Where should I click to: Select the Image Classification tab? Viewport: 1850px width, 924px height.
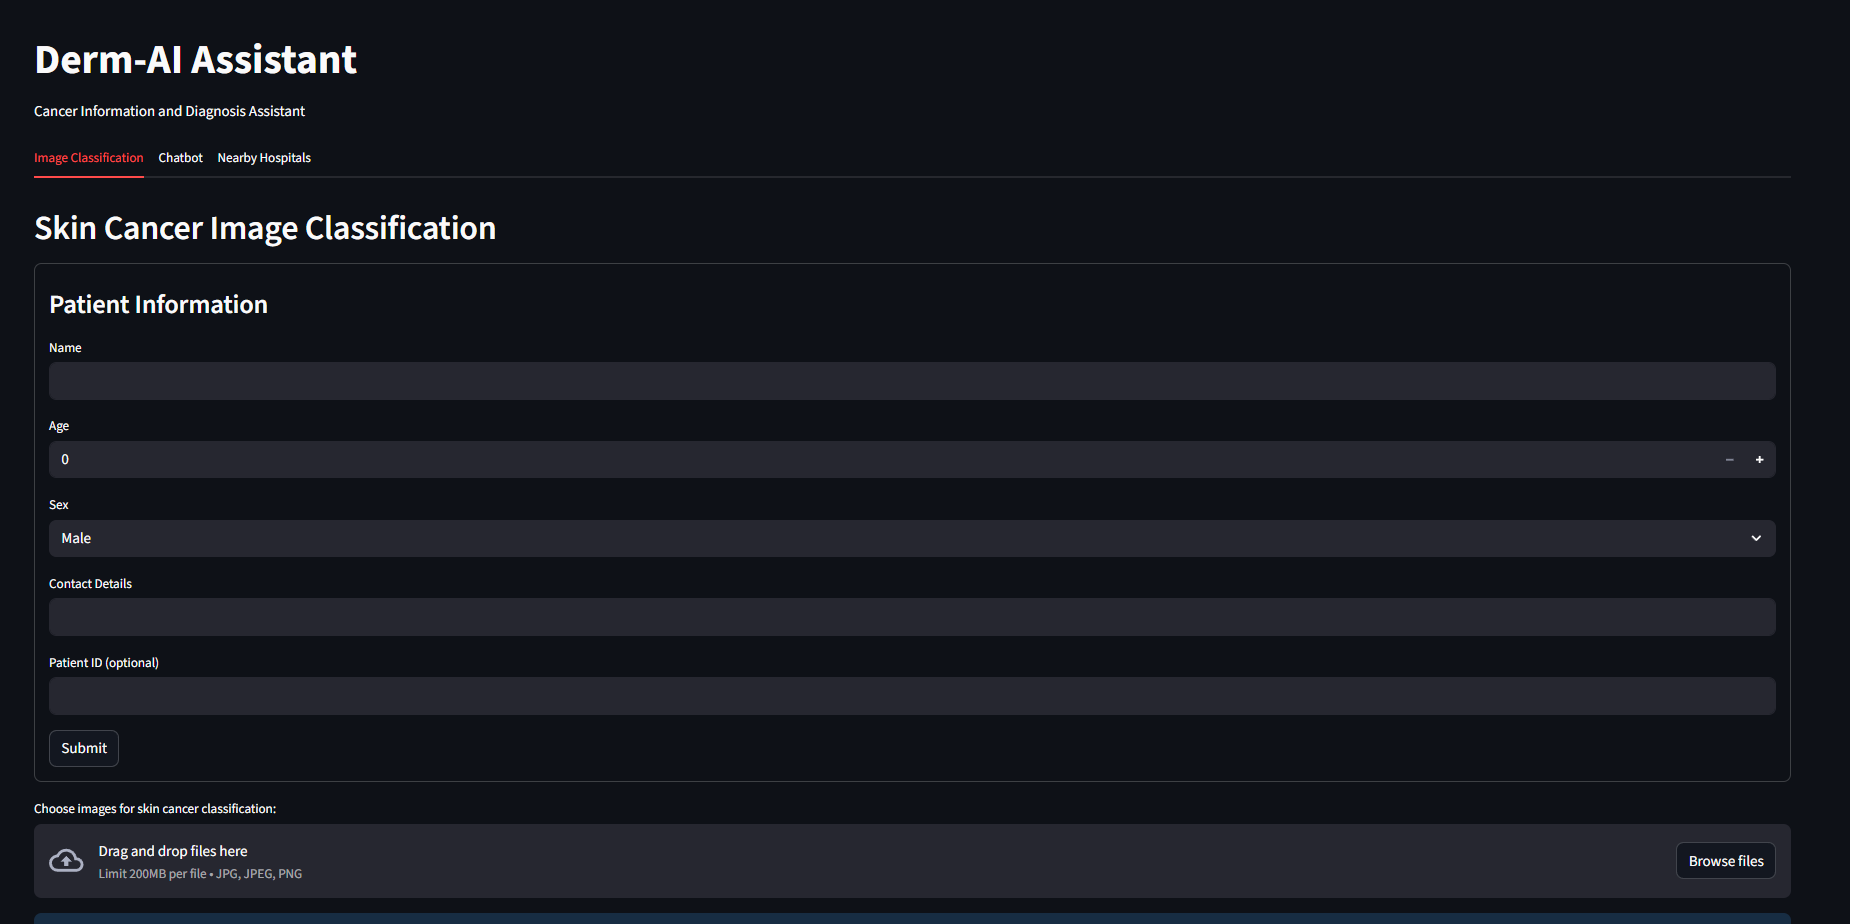click(89, 158)
